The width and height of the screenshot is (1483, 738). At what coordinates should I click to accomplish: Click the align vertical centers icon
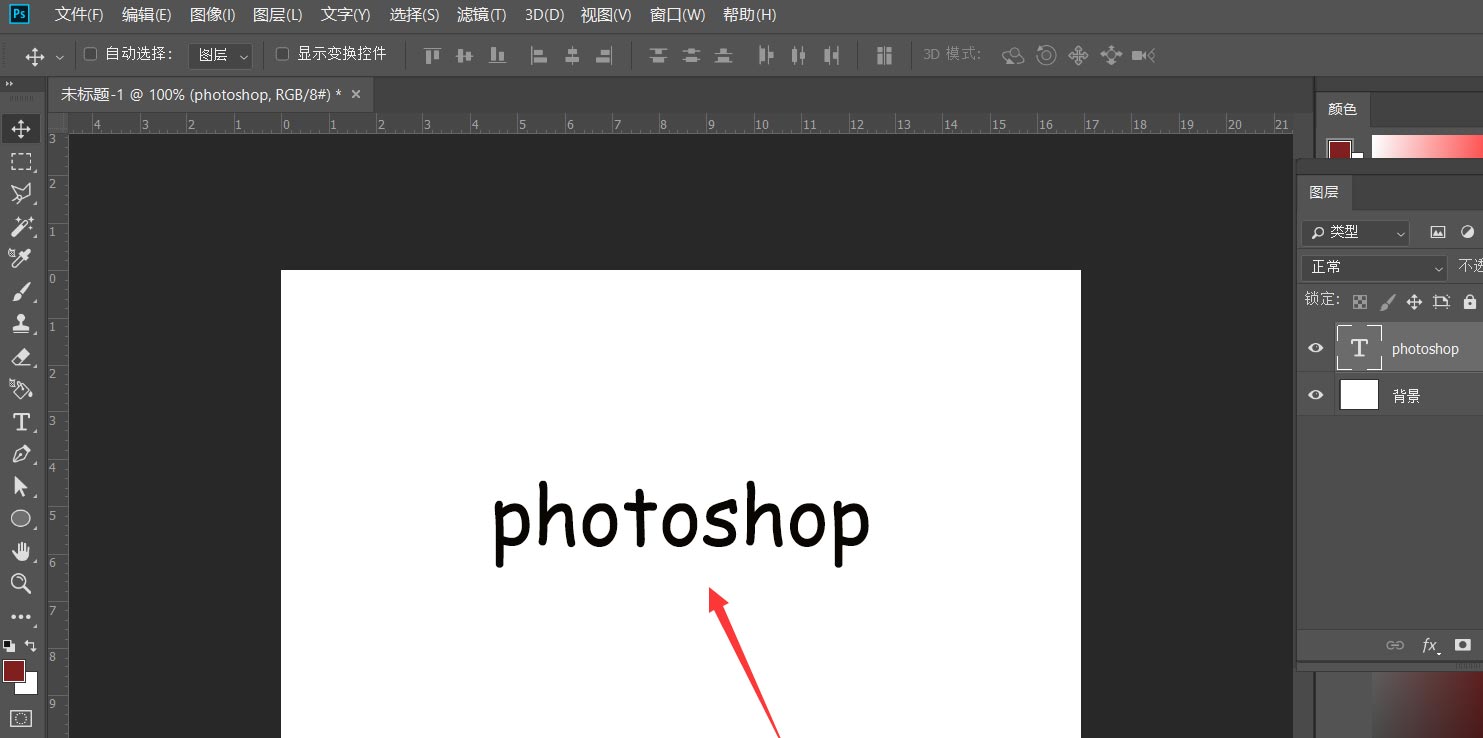coord(464,56)
